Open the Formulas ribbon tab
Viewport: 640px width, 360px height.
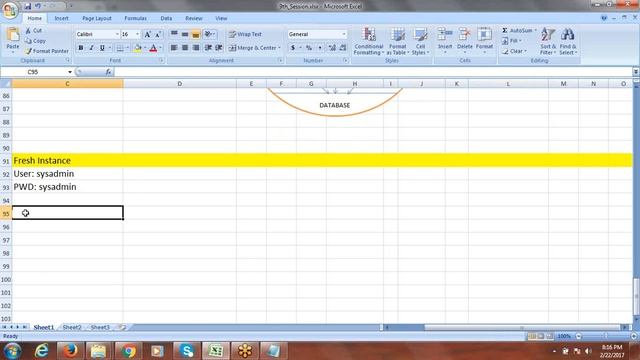point(136,18)
